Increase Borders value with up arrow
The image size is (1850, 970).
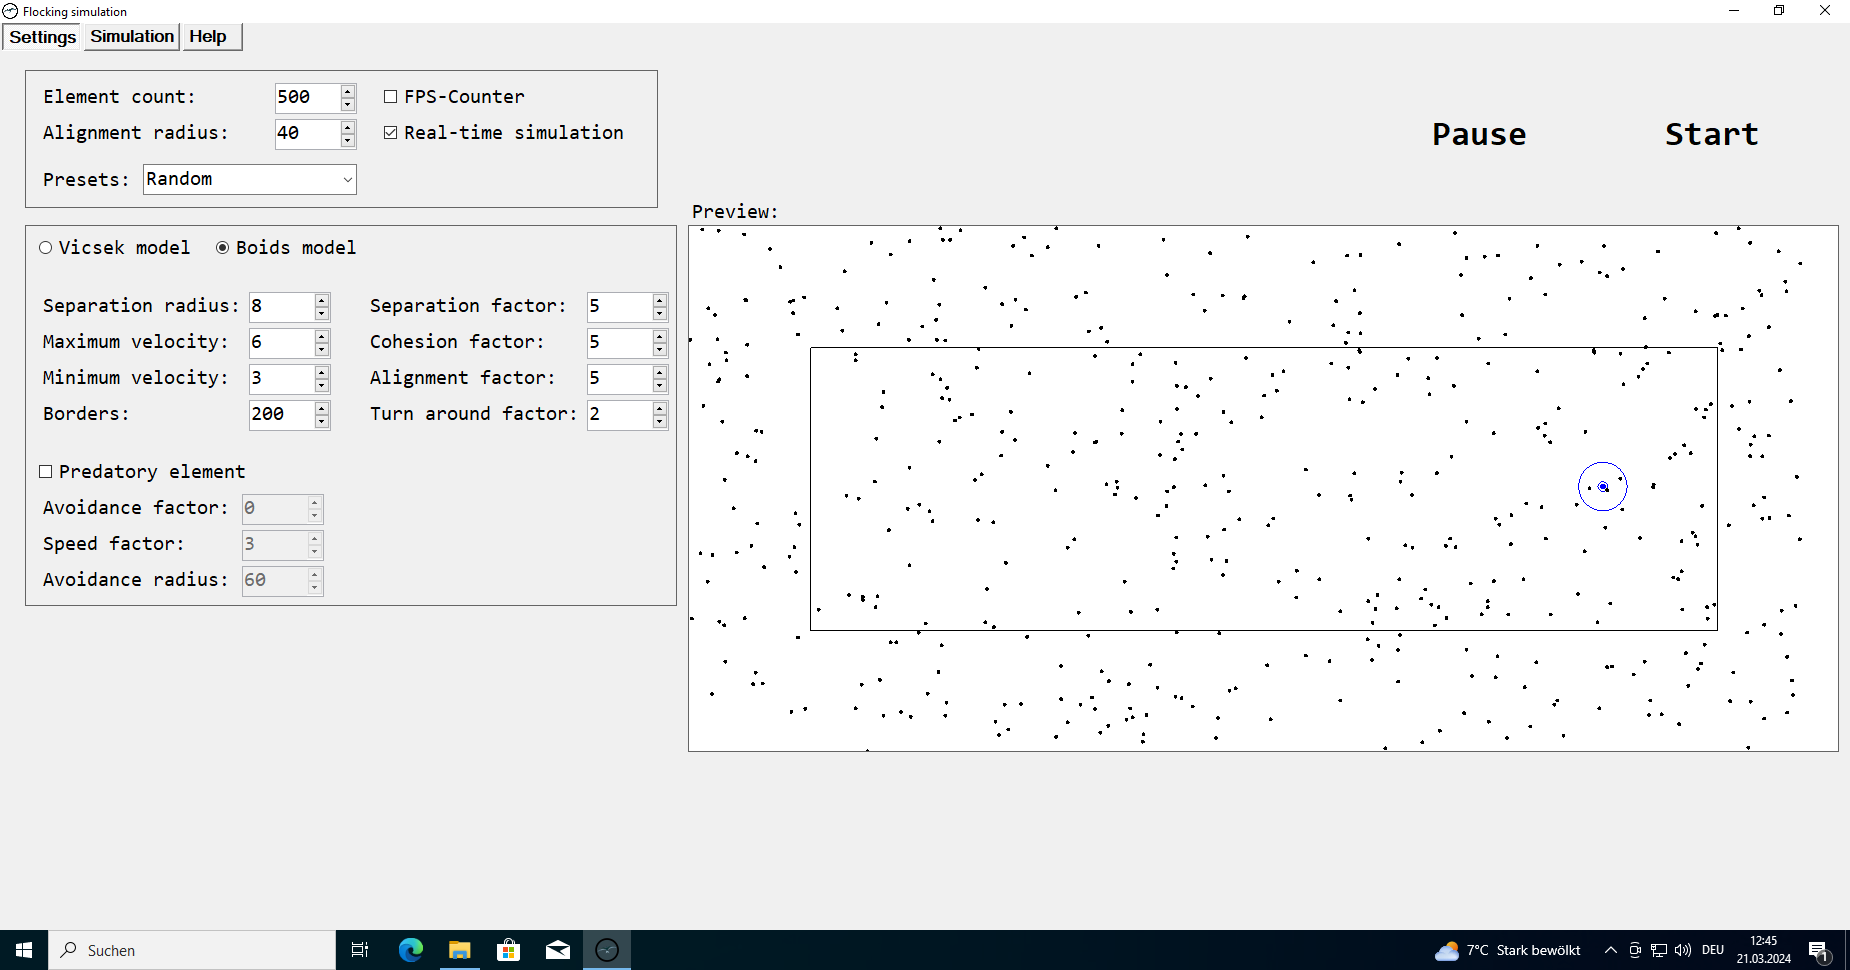click(x=322, y=408)
